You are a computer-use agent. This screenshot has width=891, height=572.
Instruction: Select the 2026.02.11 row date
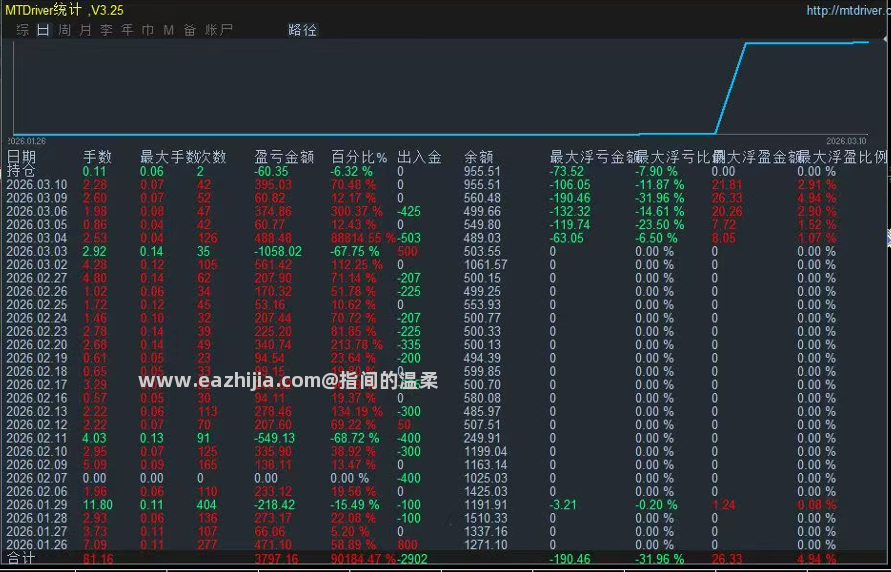[36, 438]
